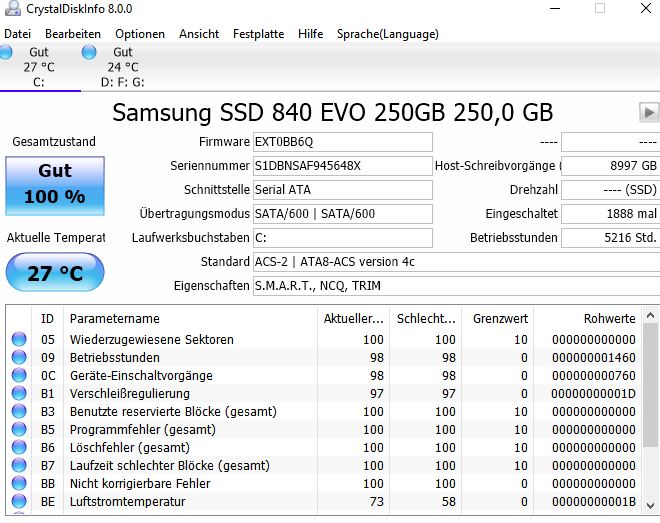The image size is (660, 523).
Task: Click the Aktueller... column header
Action: coord(354,319)
